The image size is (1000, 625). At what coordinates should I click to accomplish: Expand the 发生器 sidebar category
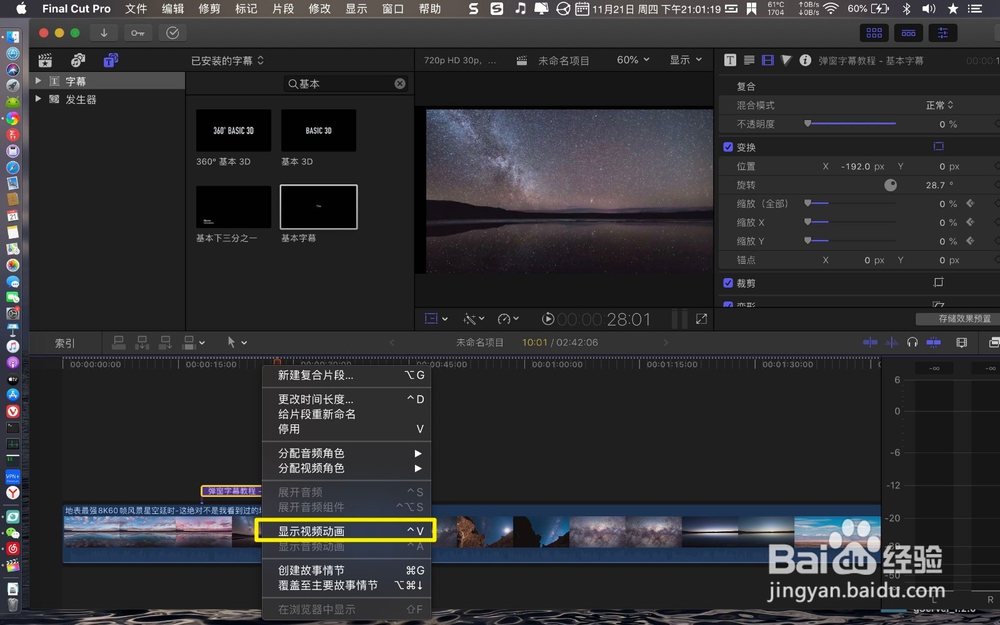38,99
